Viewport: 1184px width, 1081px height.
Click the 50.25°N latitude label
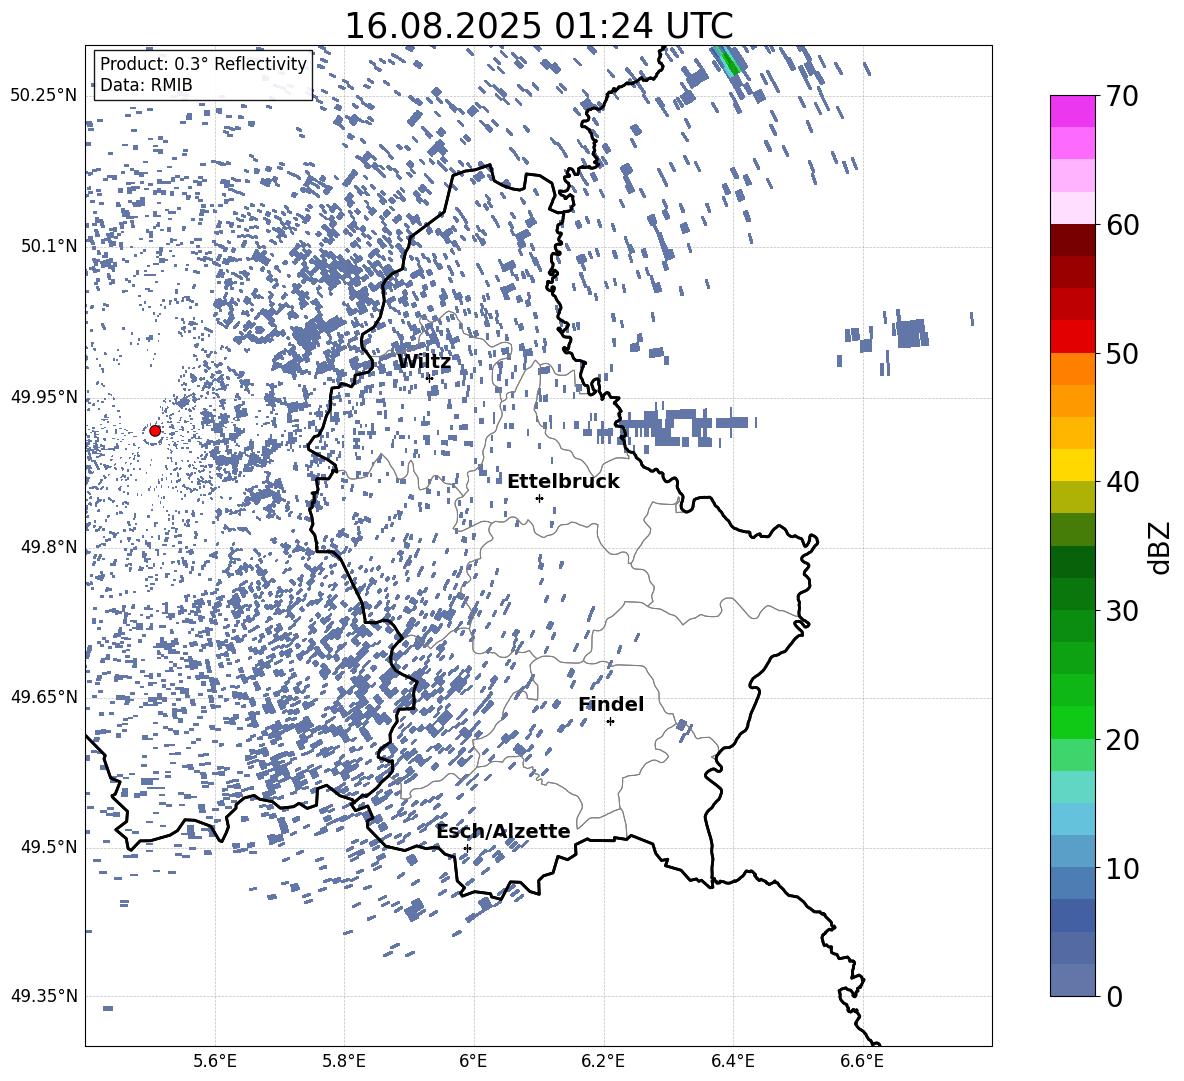coord(44,96)
